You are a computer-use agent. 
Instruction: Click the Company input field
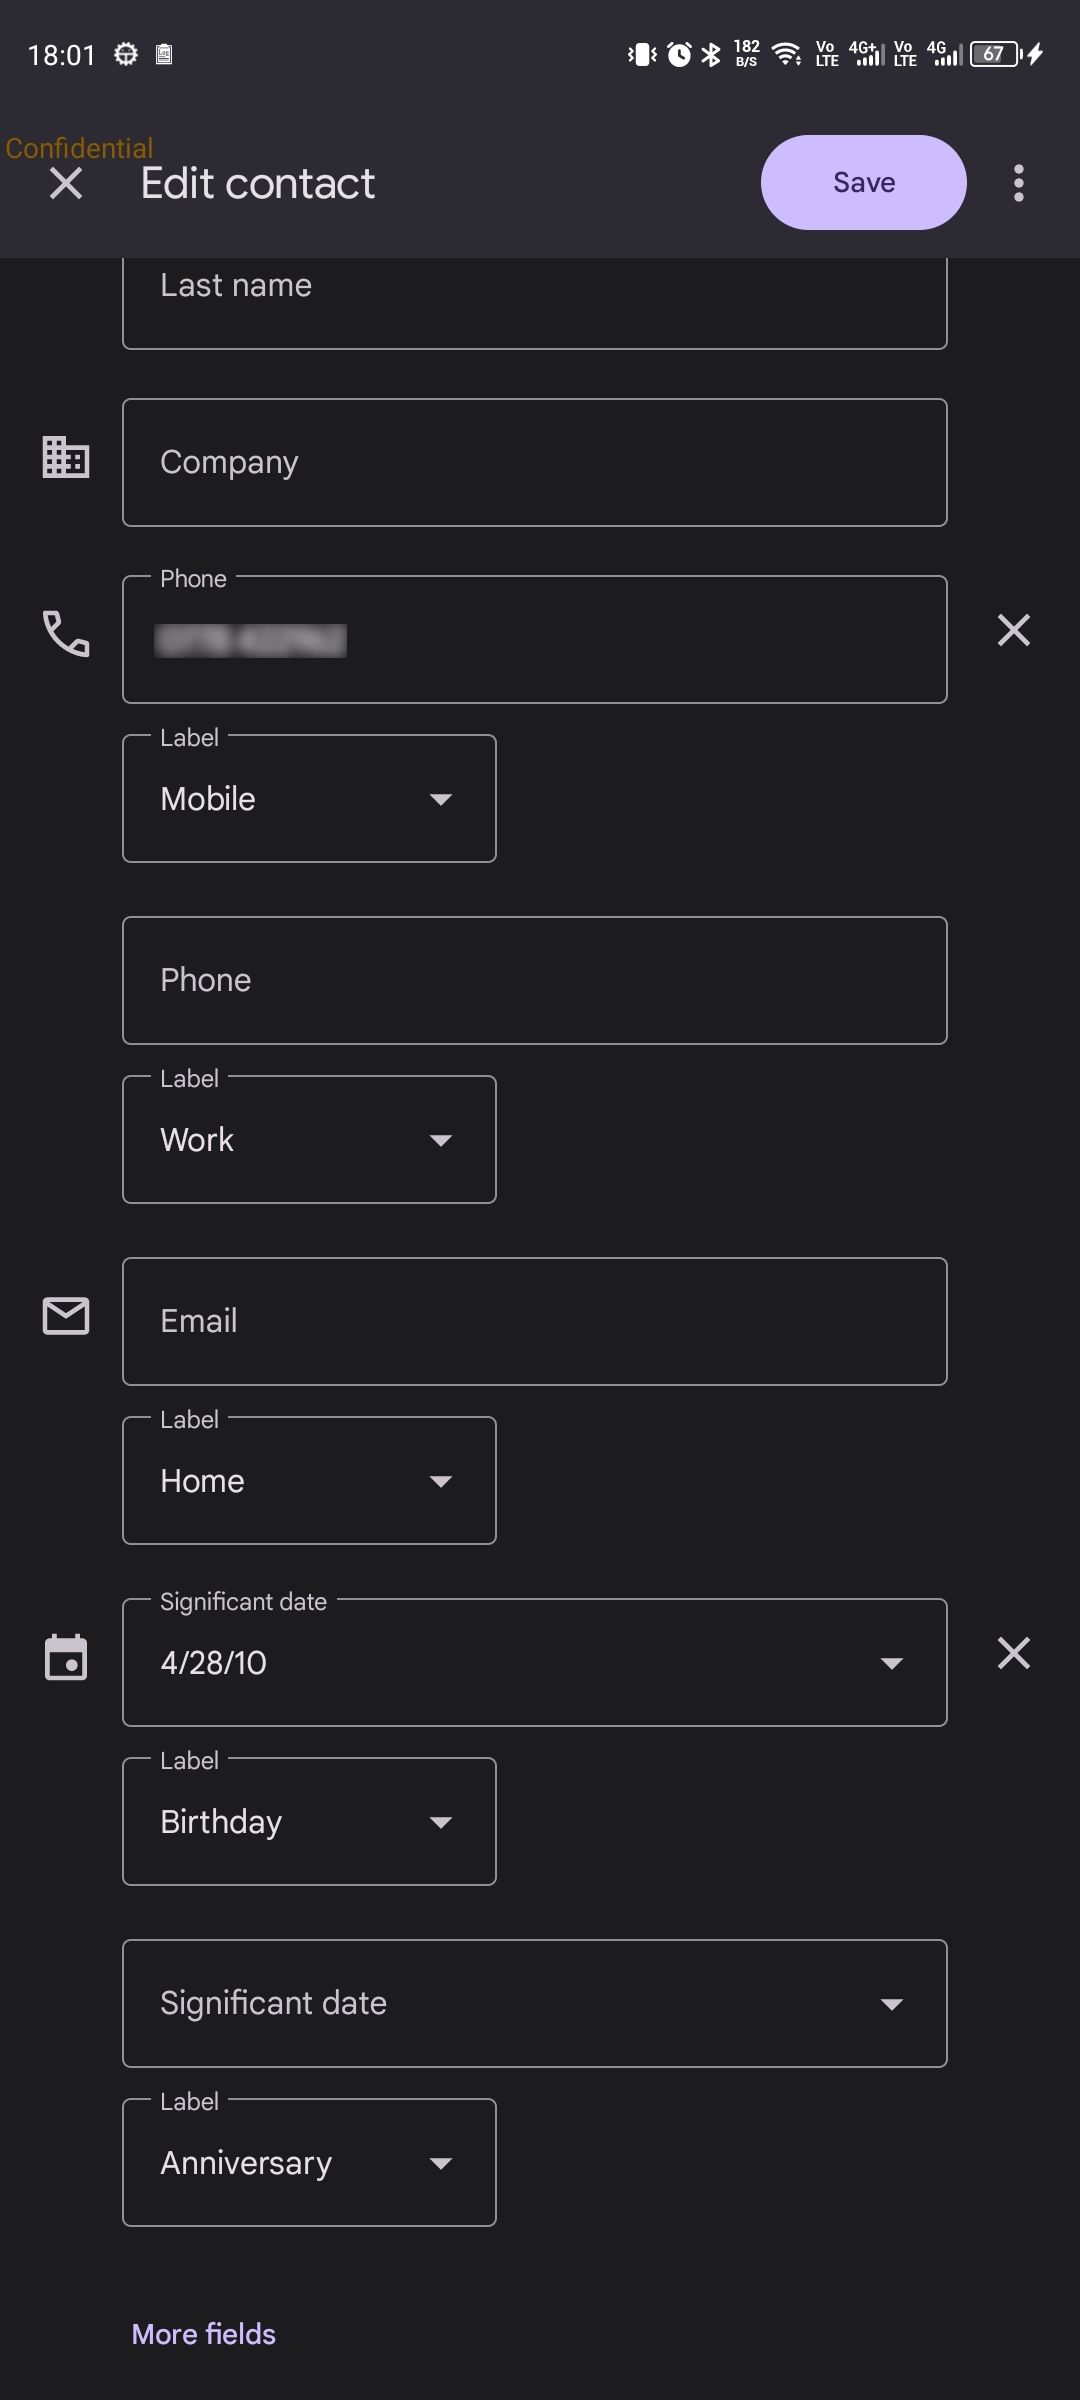coord(534,461)
